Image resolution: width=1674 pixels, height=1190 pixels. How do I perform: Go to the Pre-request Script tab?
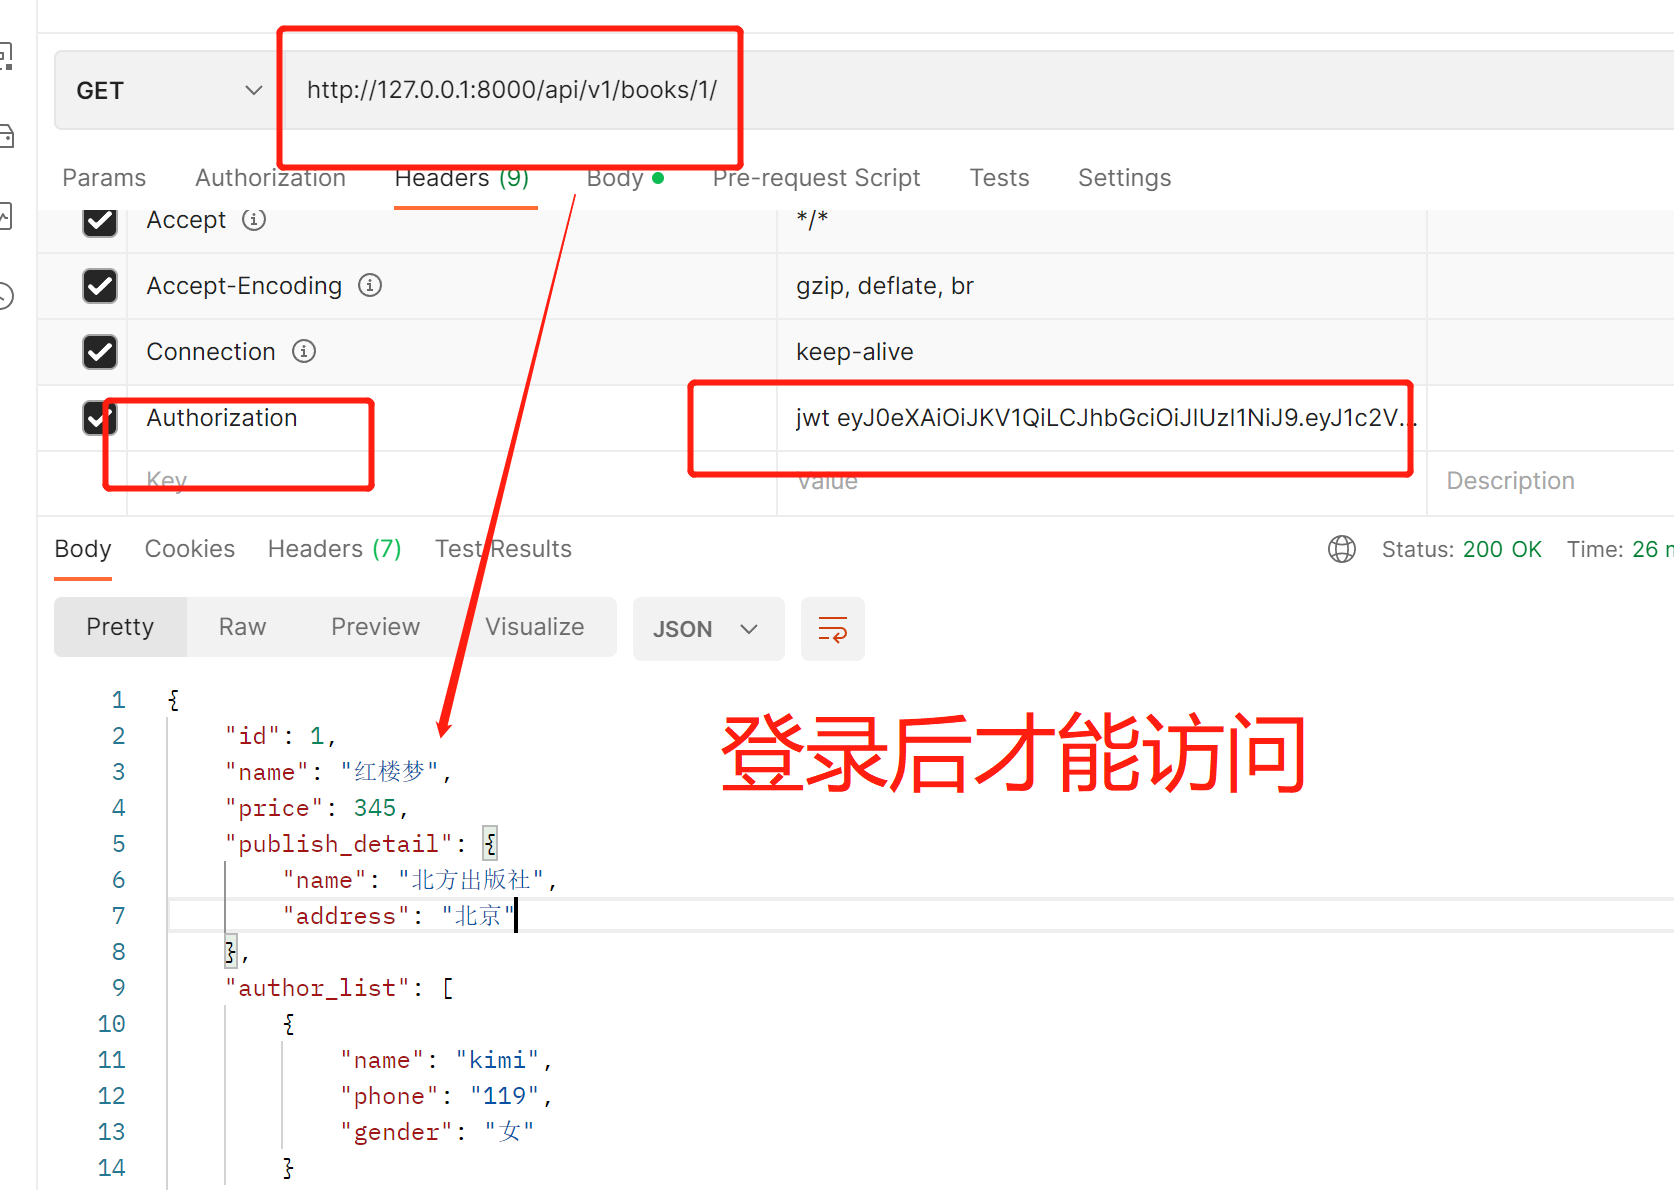(x=816, y=178)
